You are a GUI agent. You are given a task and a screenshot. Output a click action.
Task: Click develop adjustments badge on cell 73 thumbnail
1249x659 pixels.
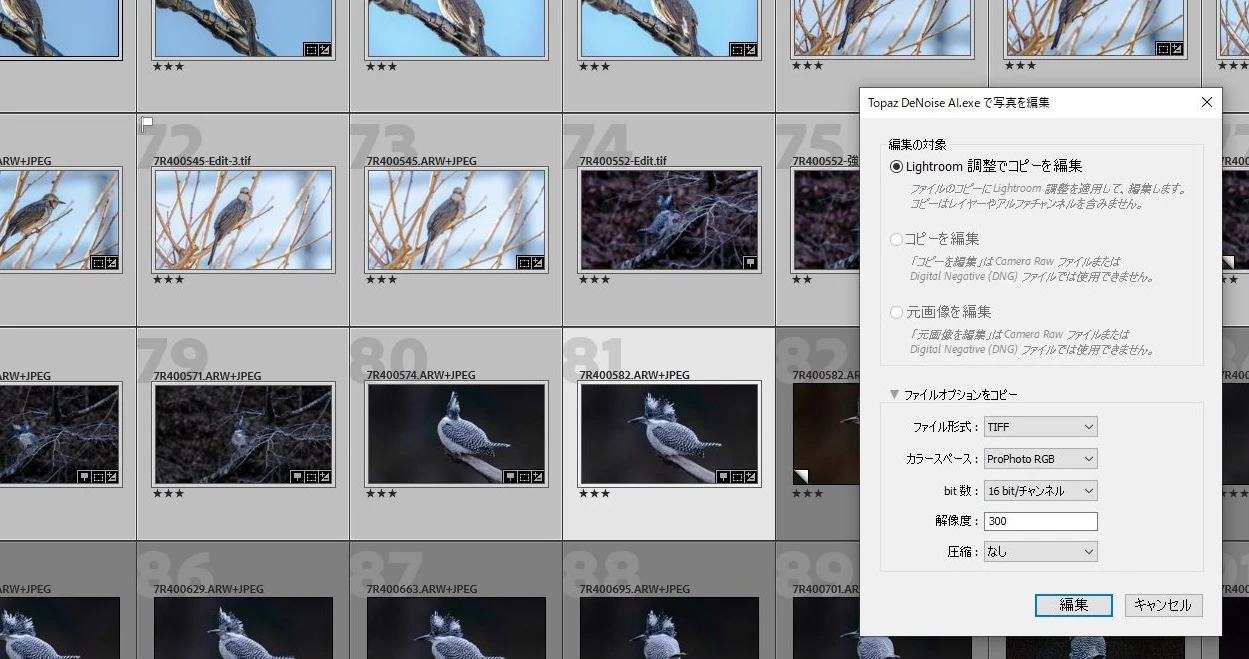click(x=538, y=263)
